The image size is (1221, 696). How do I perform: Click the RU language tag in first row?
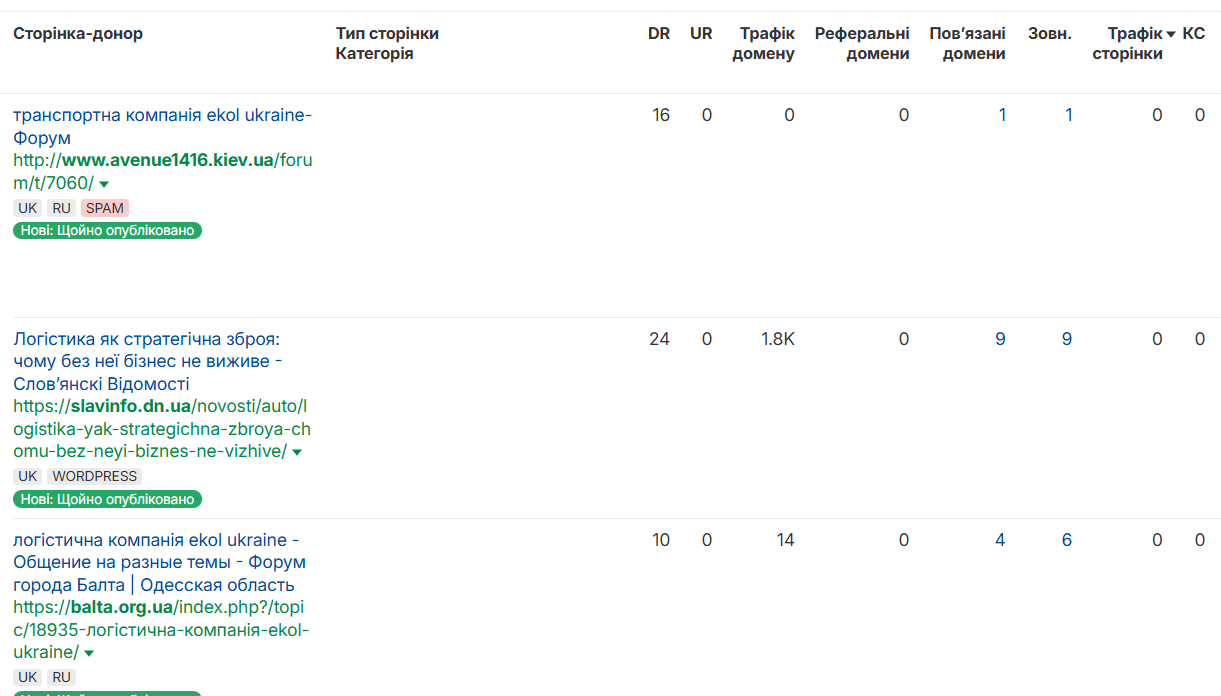click(x=61, y=208)
